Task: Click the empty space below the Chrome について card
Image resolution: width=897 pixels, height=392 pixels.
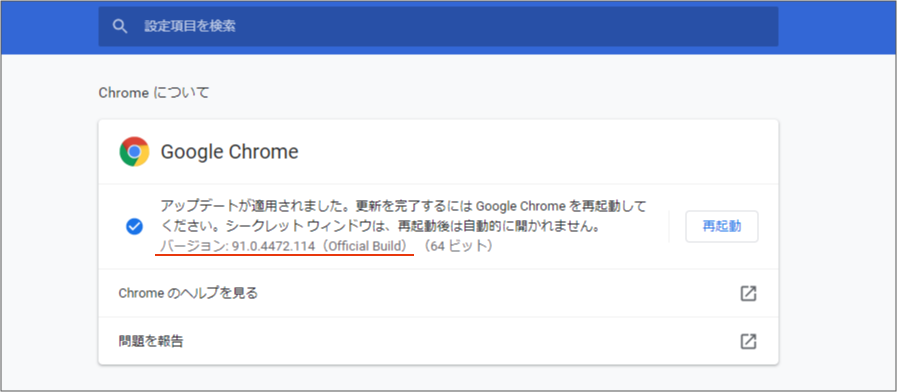Action: point(438,378)
